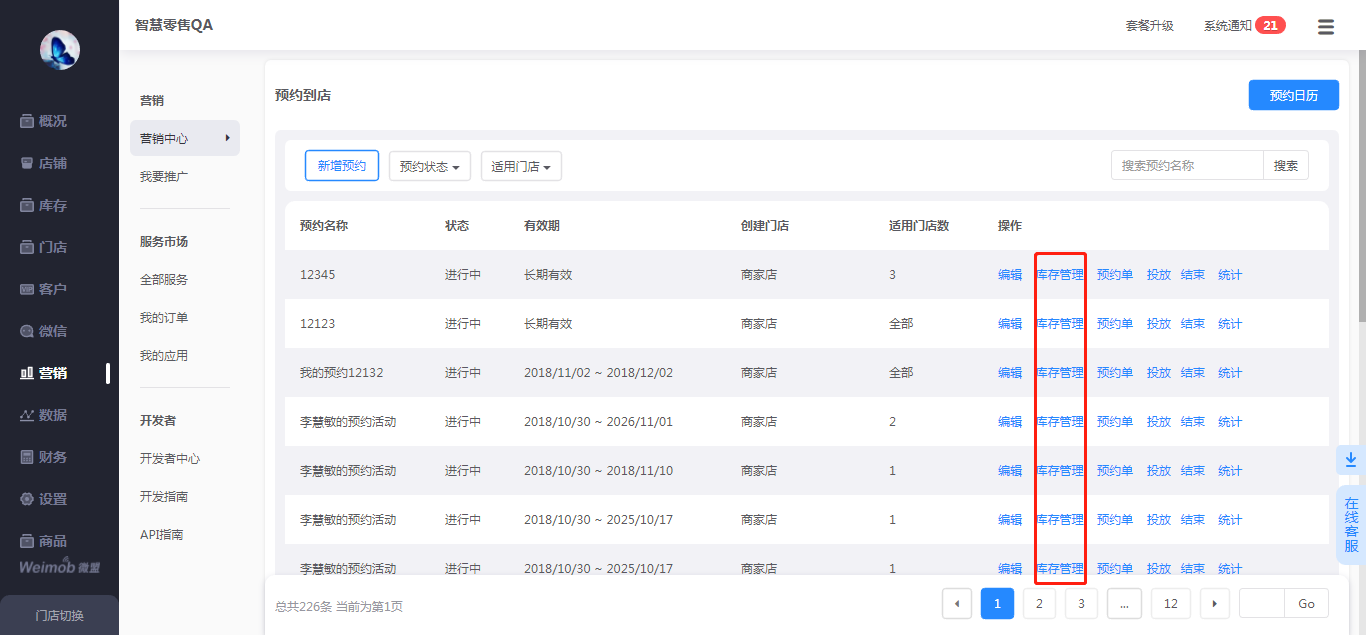Go to 门店 in the sidebar

[x=44, y=247]
